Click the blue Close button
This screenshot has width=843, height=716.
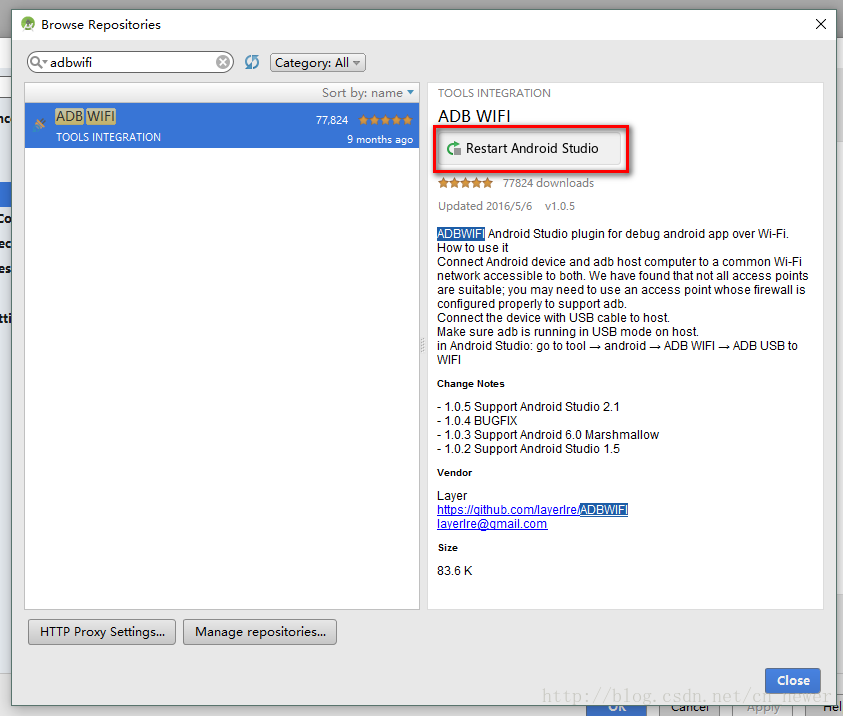(792, 681)
